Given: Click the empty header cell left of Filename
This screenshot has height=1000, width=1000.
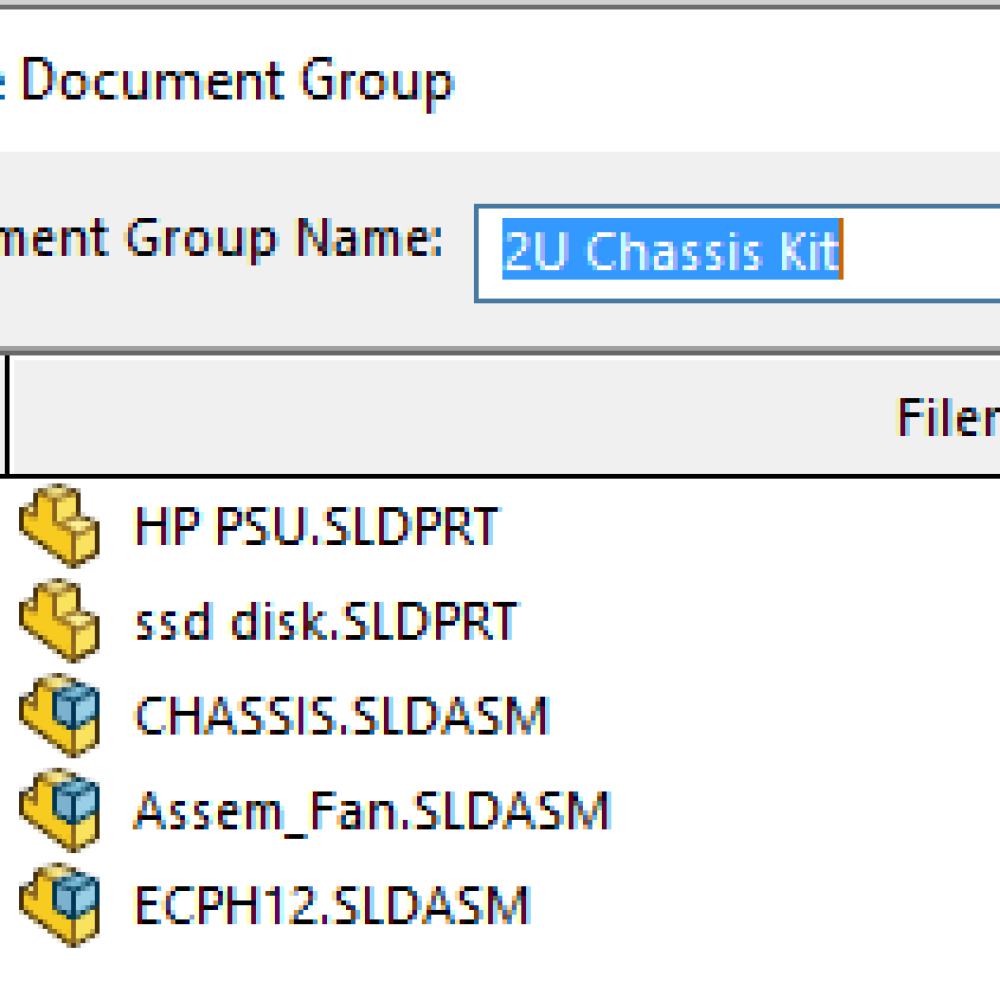Looking at the screenshot, I should tap(3, 416).
